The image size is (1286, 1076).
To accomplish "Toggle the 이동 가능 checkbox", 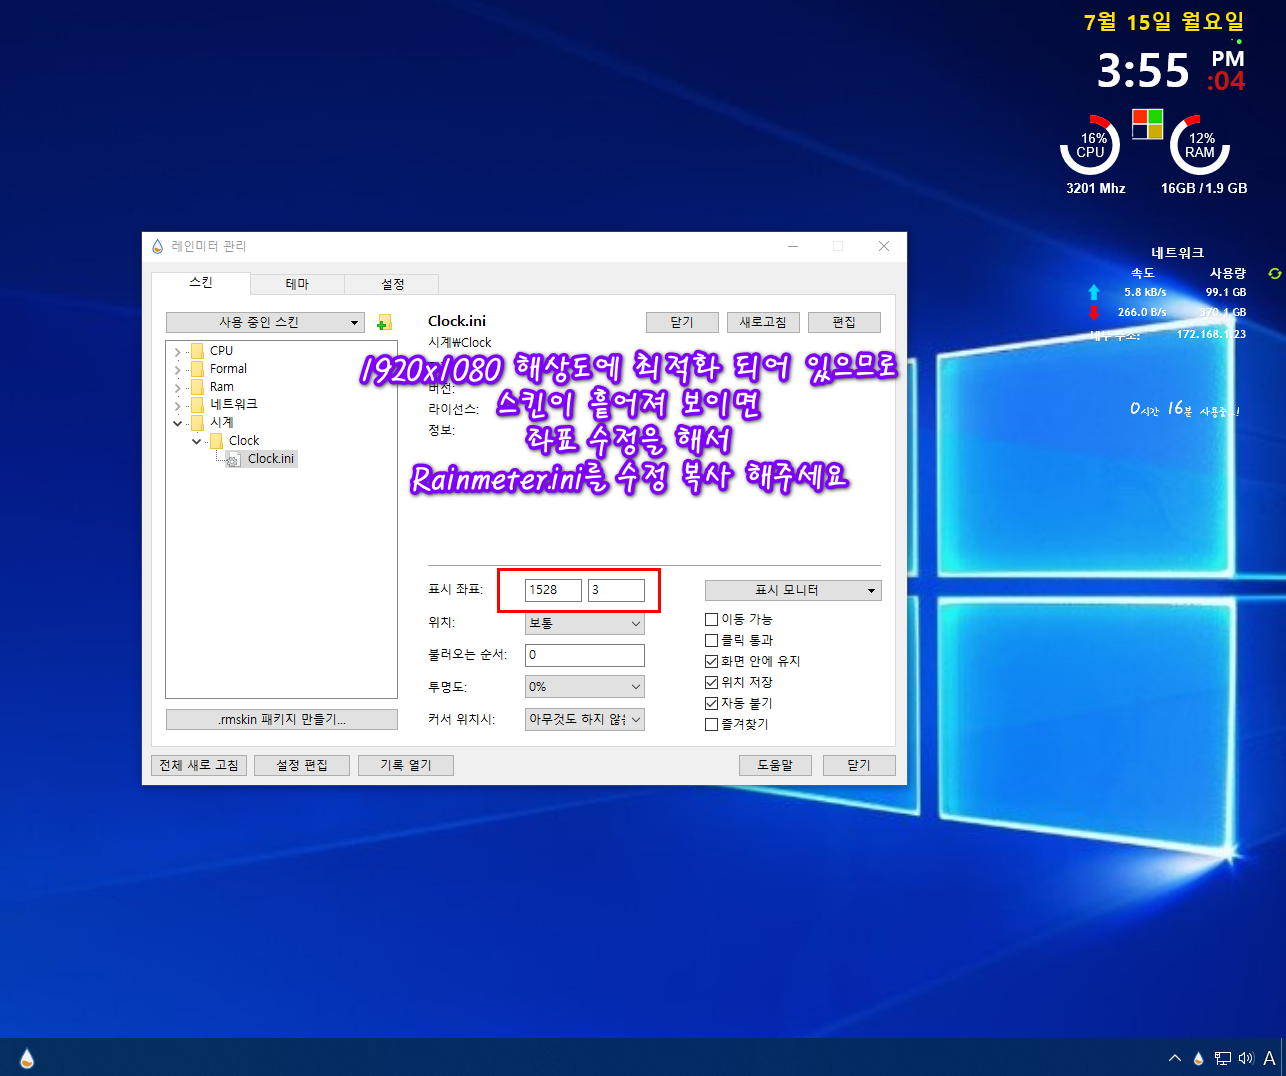I will (711, 620).
